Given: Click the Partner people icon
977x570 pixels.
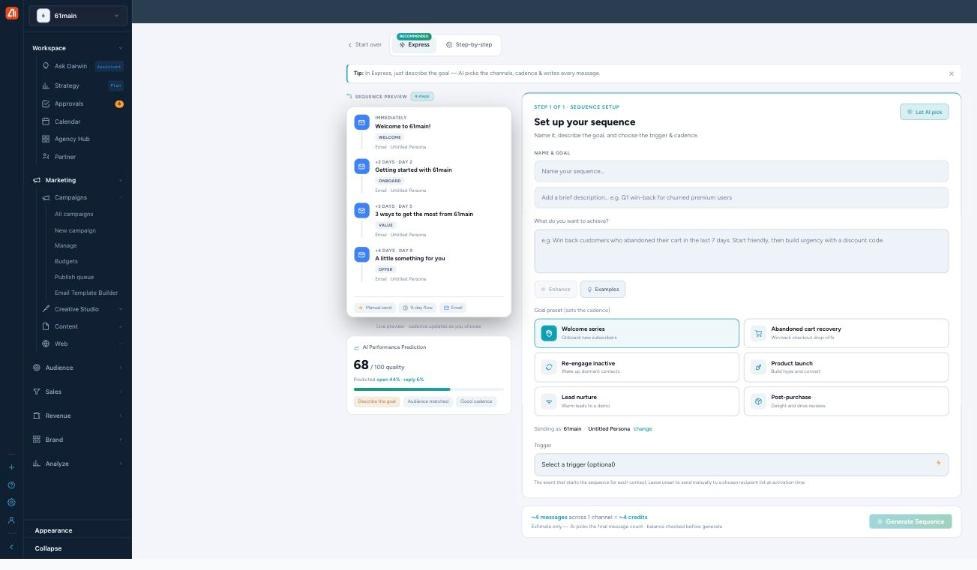Looking at the screenshot, I should [45, 156].
